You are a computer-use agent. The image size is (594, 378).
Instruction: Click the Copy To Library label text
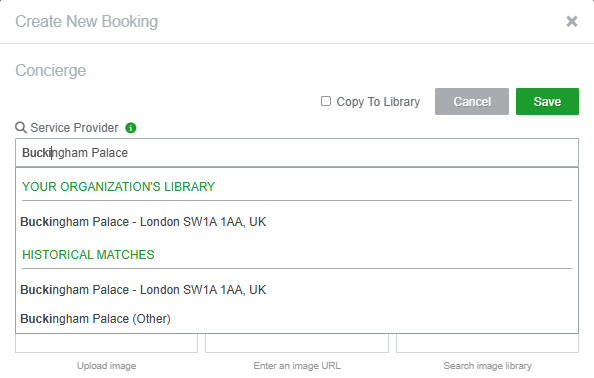coord(378,102)
